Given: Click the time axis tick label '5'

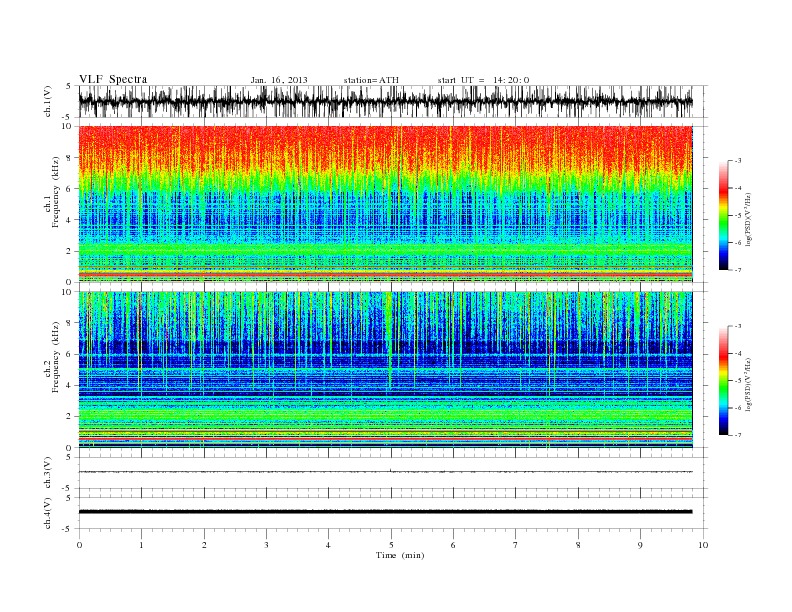Looking at the screenshot, I should click(391, 545).
